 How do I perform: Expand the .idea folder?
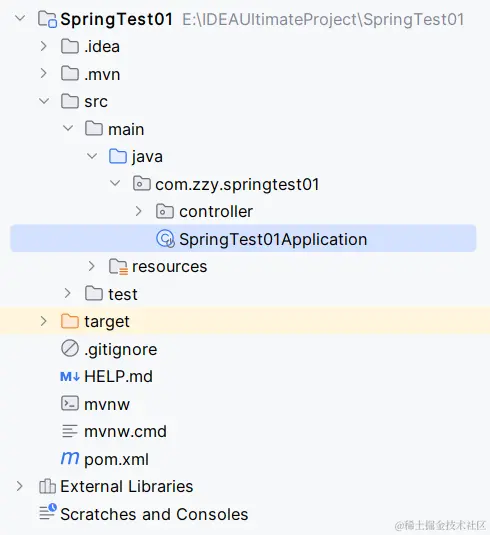click(x=43, y=46)
